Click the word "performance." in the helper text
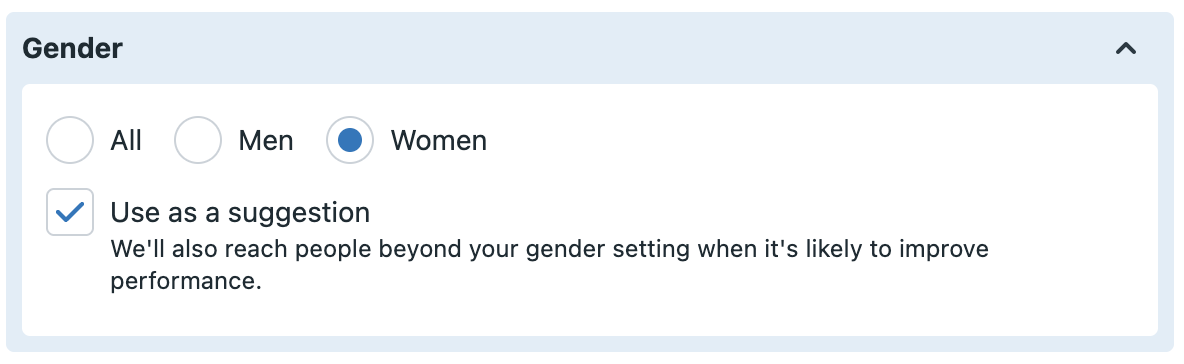Image resolution: width=1184 pixels, height=364 pixels. tap(186, 282)
